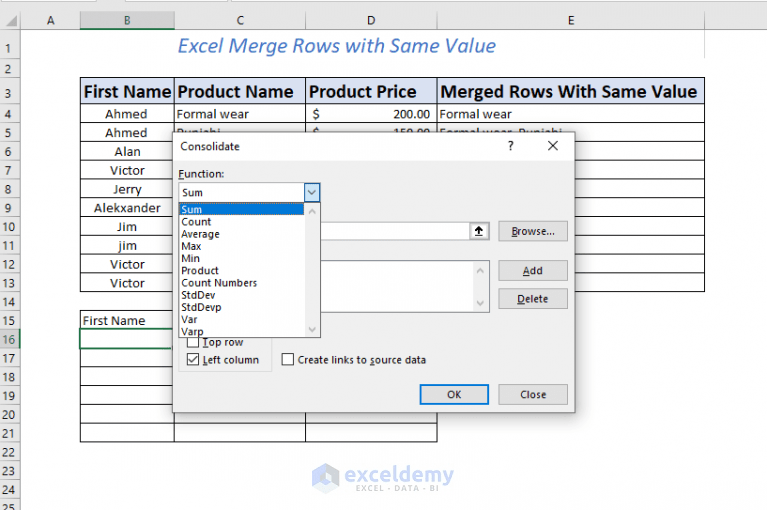Click All references list scroll down arrow
This screenshot has width=767, height=510.
[x=480, y=303]
